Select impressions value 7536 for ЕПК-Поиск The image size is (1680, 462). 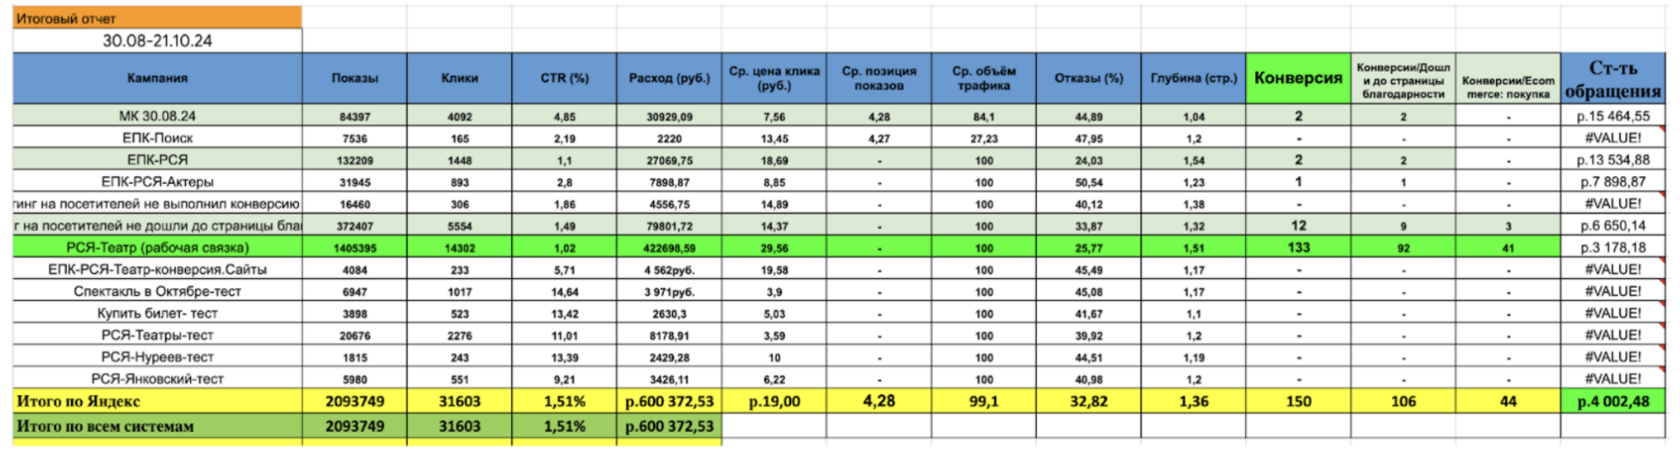pyautogui.click(x=354, y=139)
